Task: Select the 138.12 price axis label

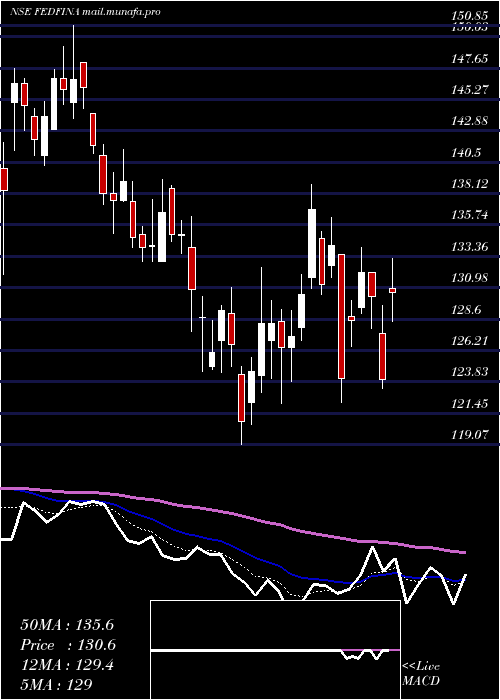Action: [x=469, y=183]
